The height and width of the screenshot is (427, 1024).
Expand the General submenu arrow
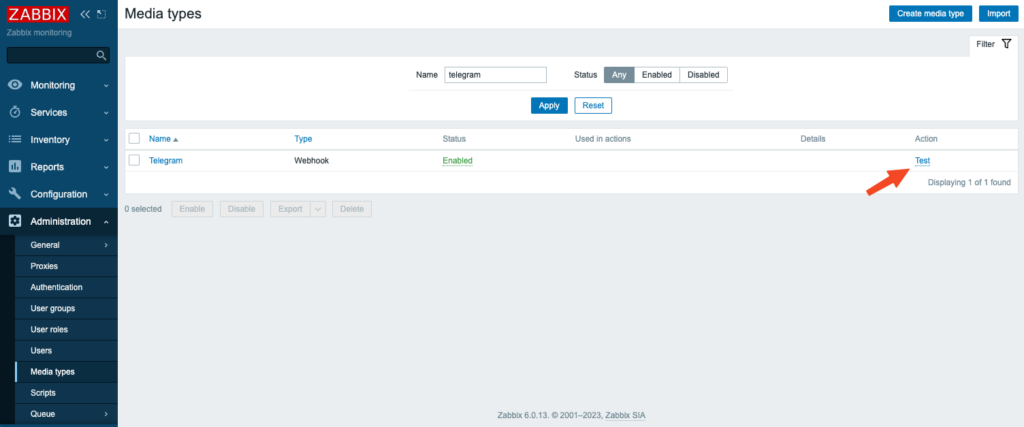[x=106, y=245]
